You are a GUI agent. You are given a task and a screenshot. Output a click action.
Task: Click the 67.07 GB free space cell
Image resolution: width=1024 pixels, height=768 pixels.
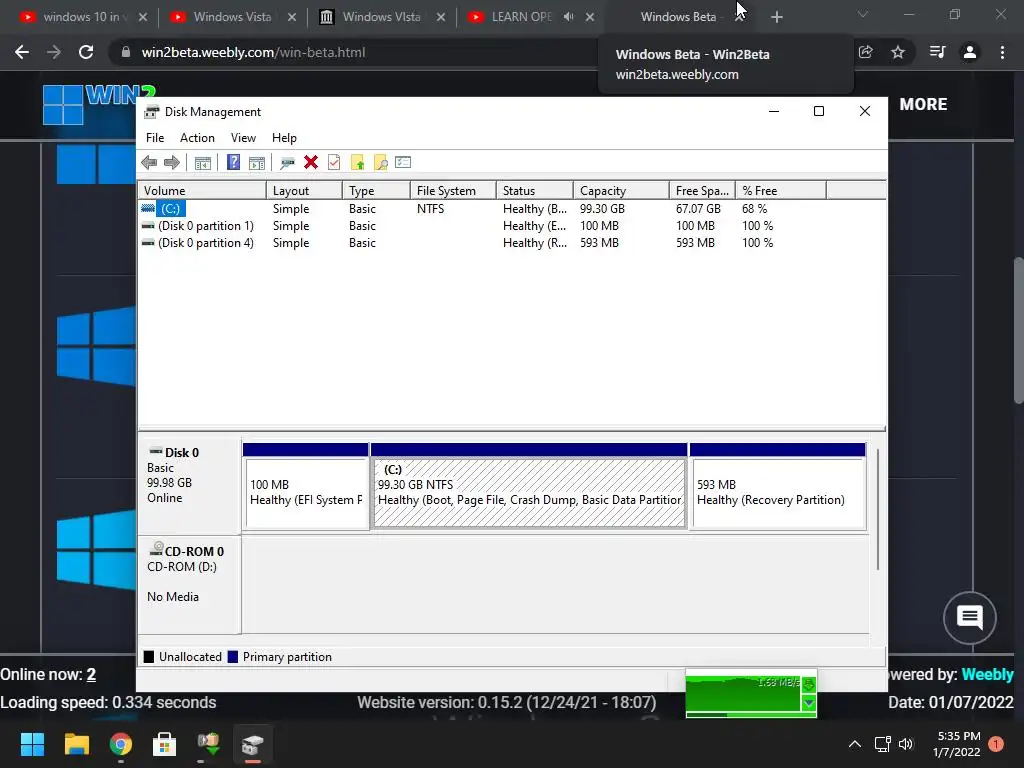coord(698,209)
